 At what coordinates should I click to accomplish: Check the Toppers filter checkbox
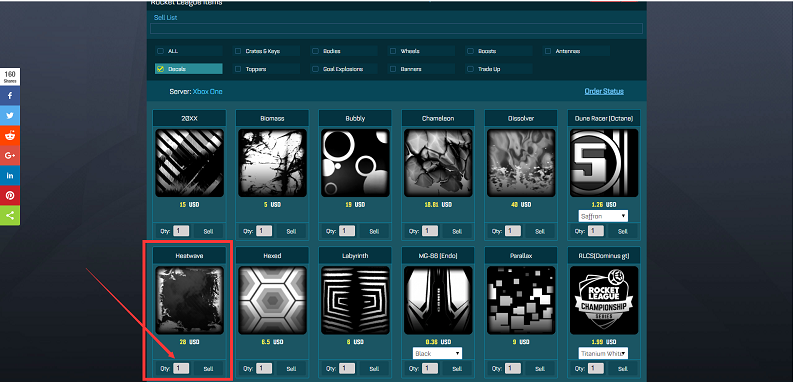238,69
